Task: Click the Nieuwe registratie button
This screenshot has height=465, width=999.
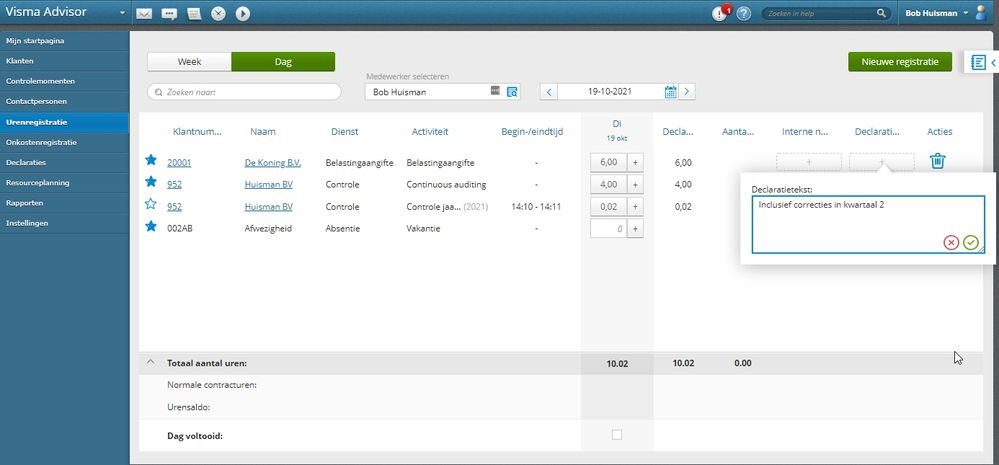Action: (900, 62)
